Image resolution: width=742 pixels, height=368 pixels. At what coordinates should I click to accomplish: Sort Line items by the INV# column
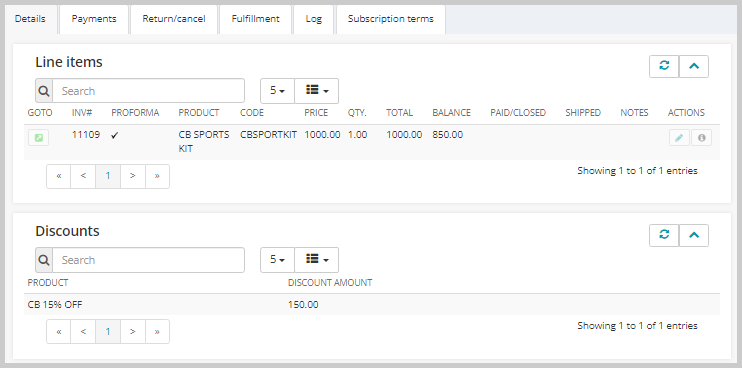(x=81, y=113)
